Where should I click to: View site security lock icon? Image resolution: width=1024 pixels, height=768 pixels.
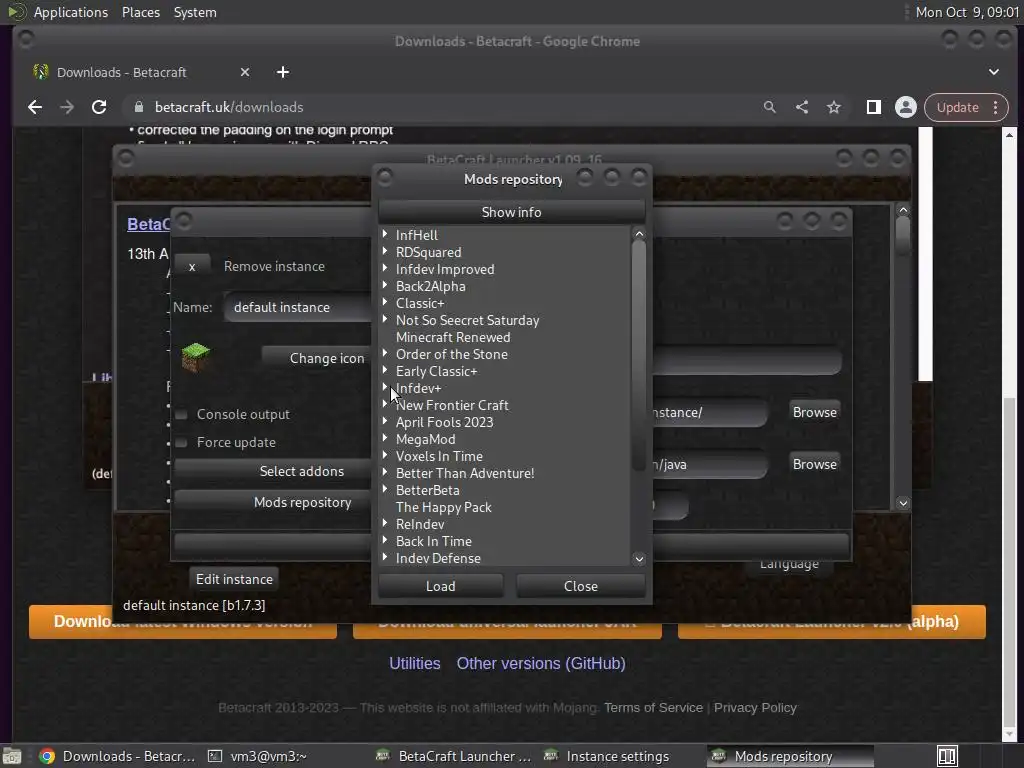[x=138, y=107]
